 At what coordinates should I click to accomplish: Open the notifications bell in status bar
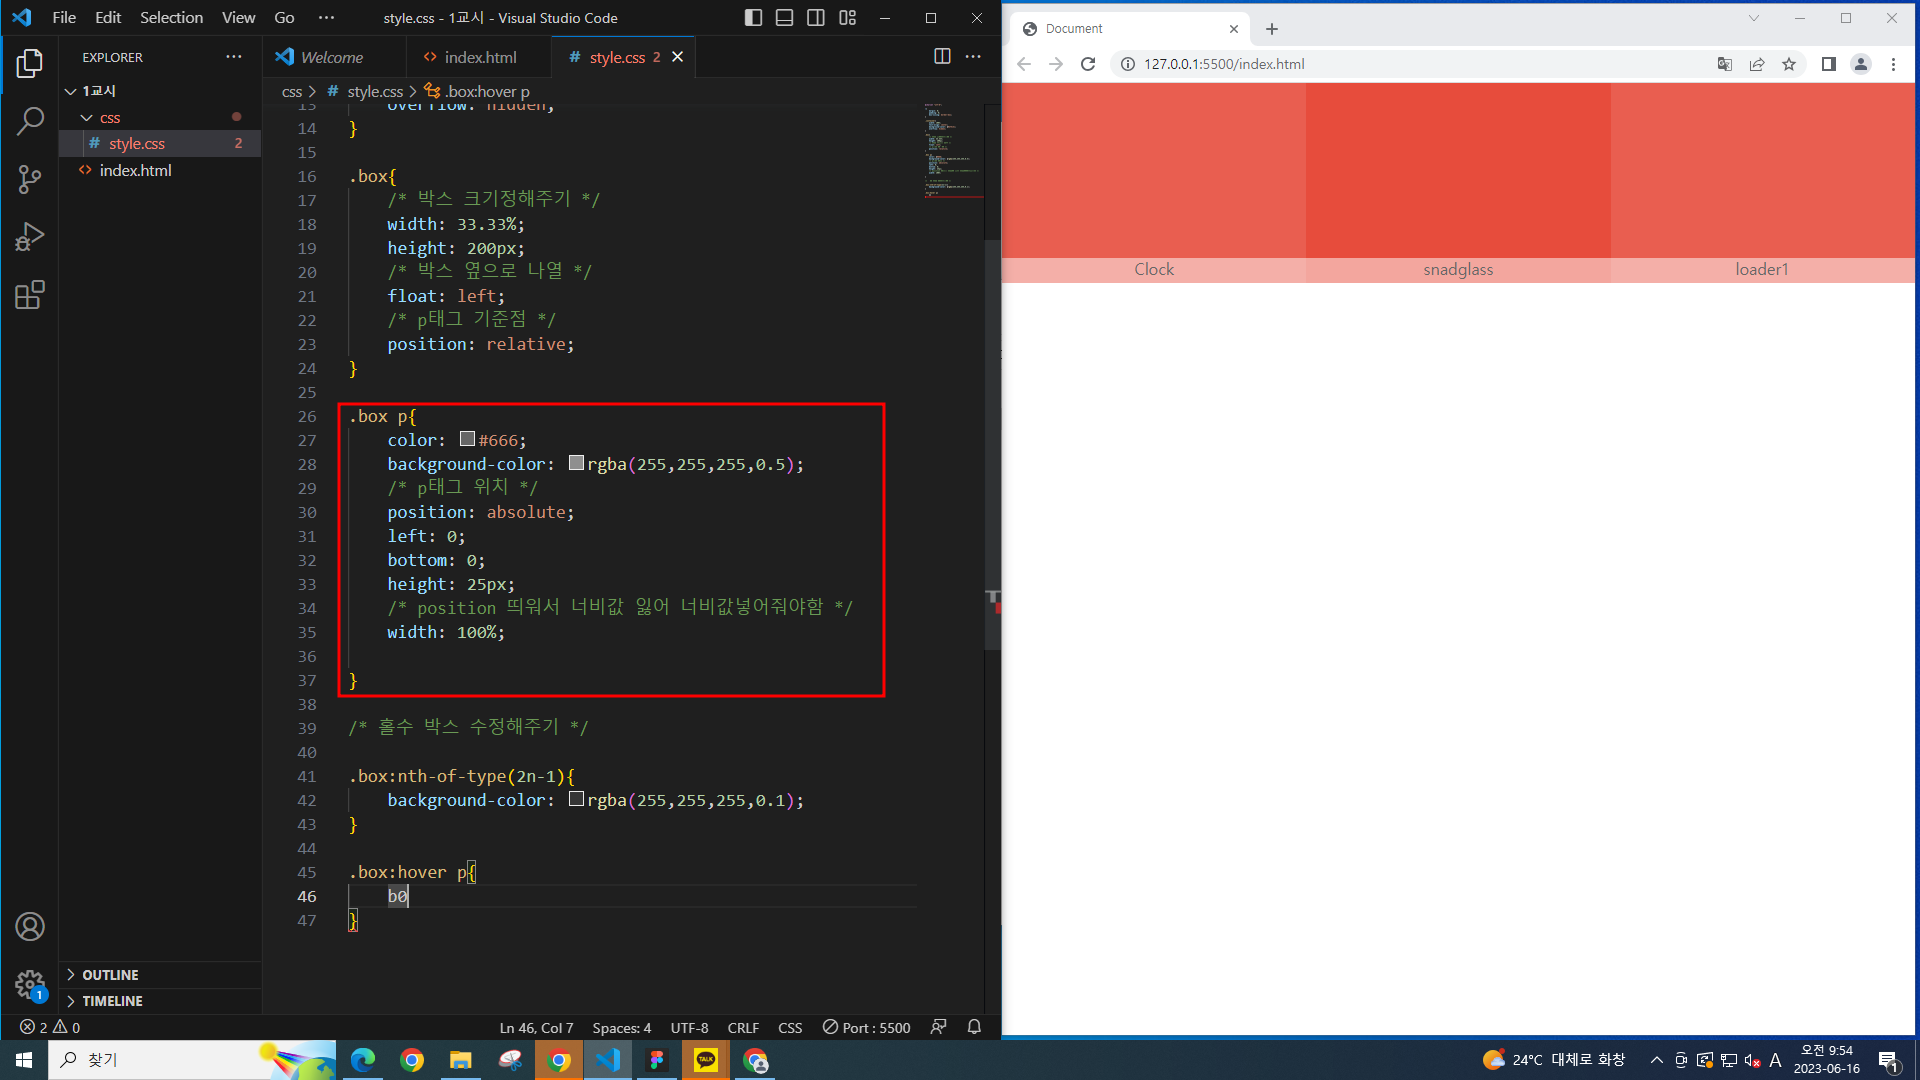[x=974, y=1027]
